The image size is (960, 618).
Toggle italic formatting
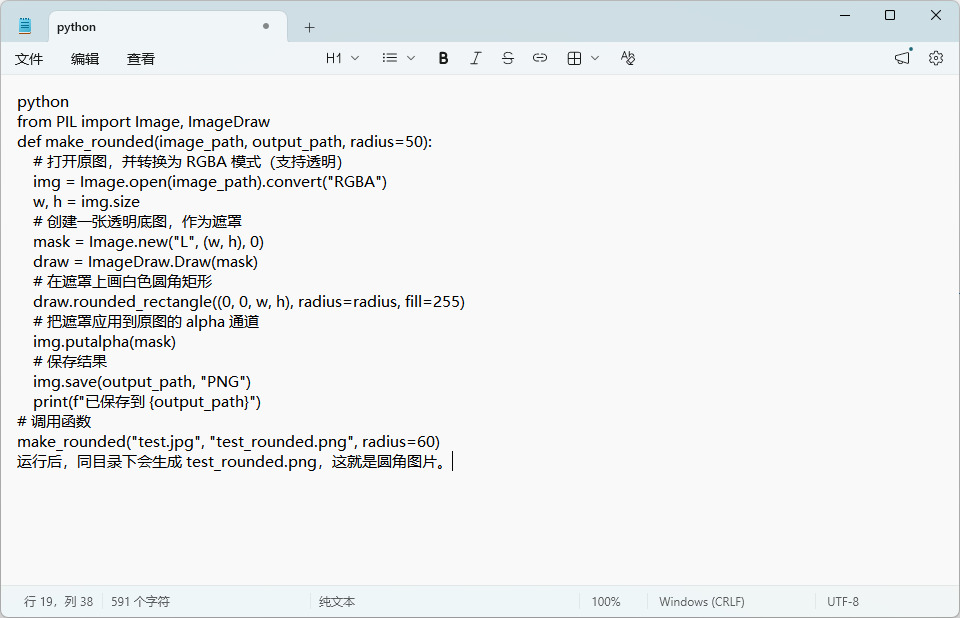[476, 58]
